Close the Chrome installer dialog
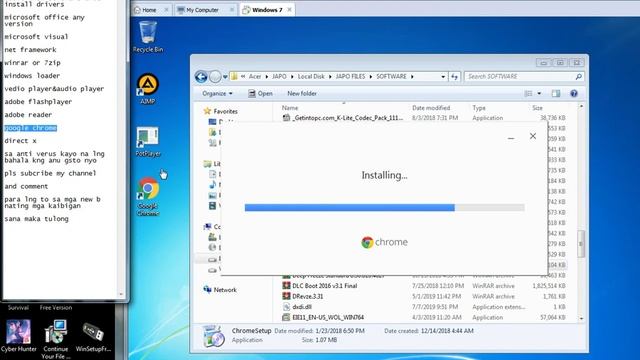This screenshot has height=360, width=640. [x=533, y=136]
